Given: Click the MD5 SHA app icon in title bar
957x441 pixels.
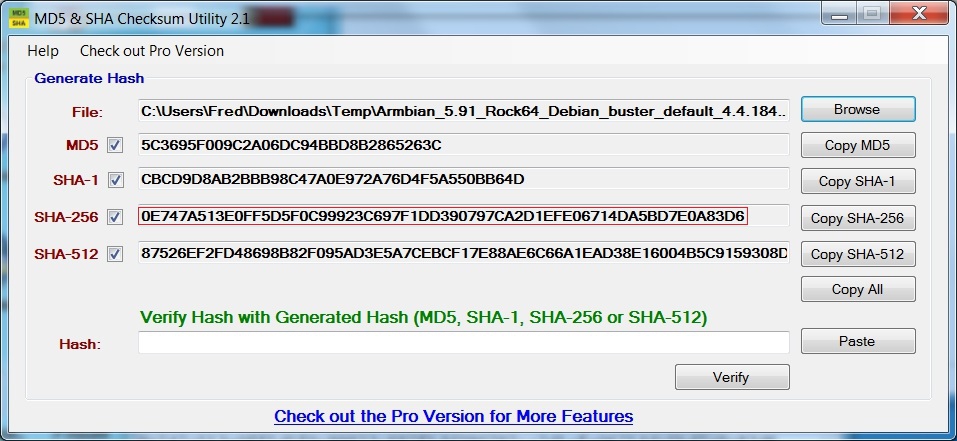Looking at the screenshot, I should click(x=17, y=16).
